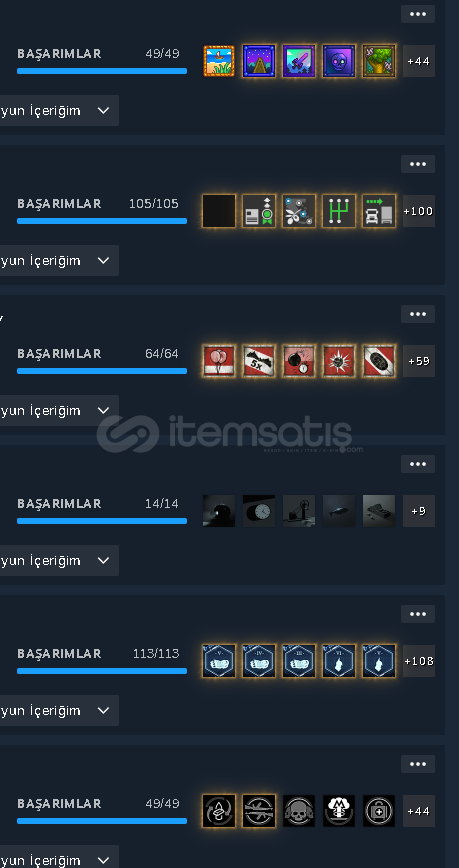Select the red balloons achievement icon
Screen dimensions: 459x868
[219, 361]
